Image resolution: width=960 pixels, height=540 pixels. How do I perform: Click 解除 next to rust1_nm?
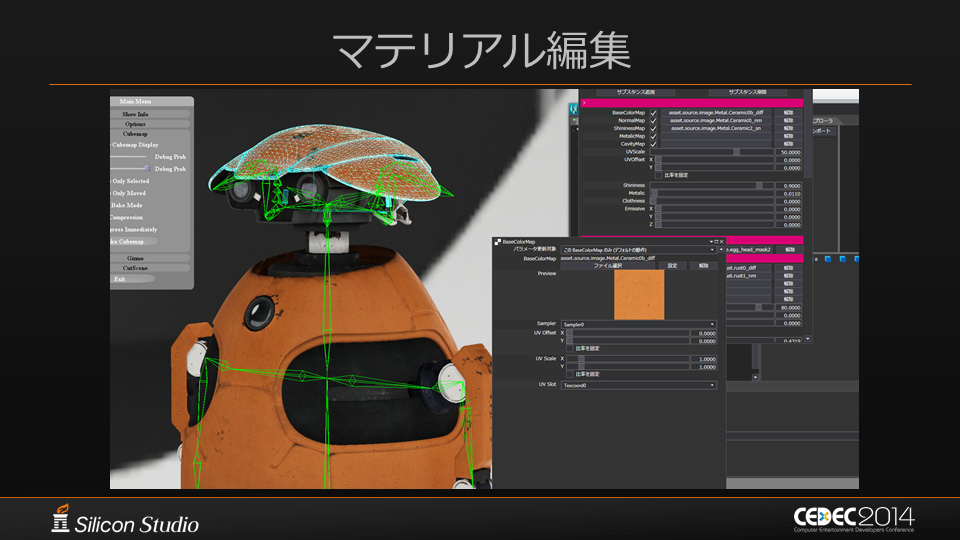789,276
